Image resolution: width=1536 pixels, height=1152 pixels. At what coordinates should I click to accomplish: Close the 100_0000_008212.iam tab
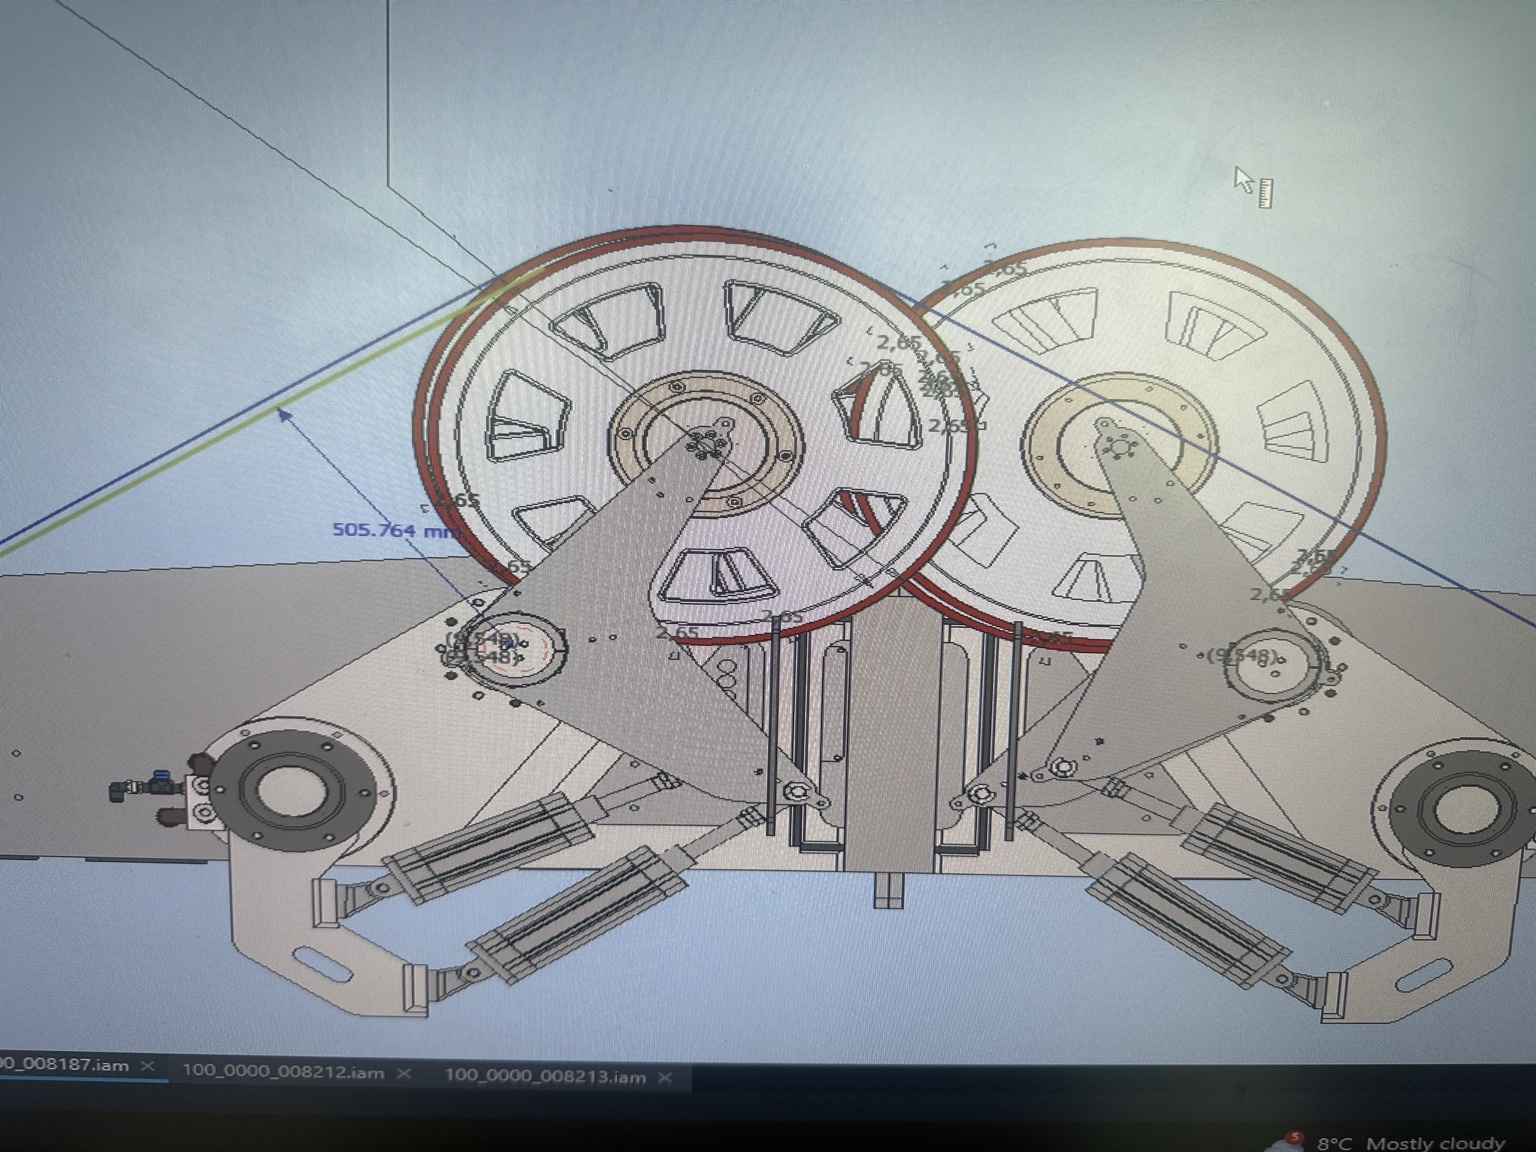click(404, 1073)
